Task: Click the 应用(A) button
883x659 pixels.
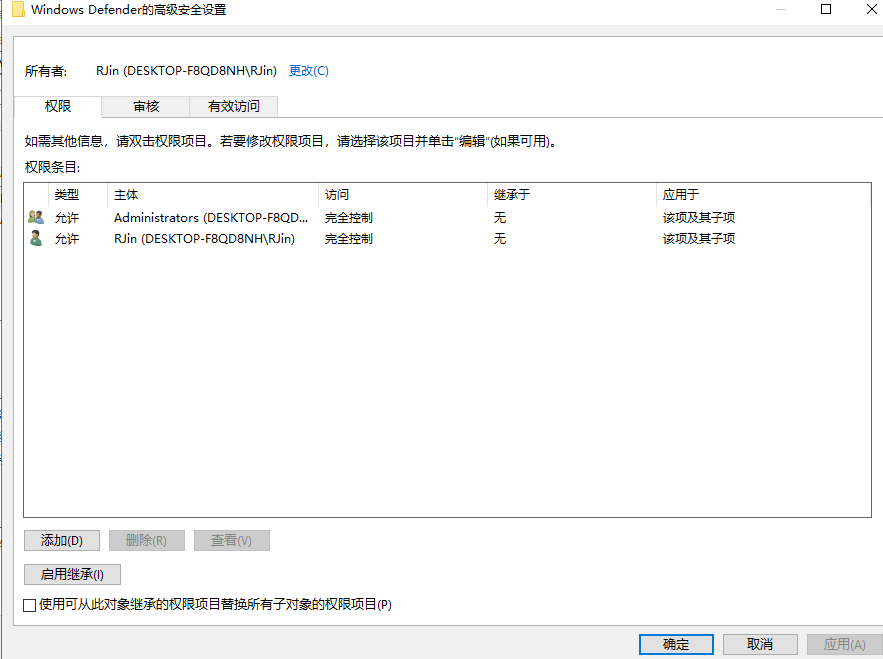Action: (x=844, y=644)
